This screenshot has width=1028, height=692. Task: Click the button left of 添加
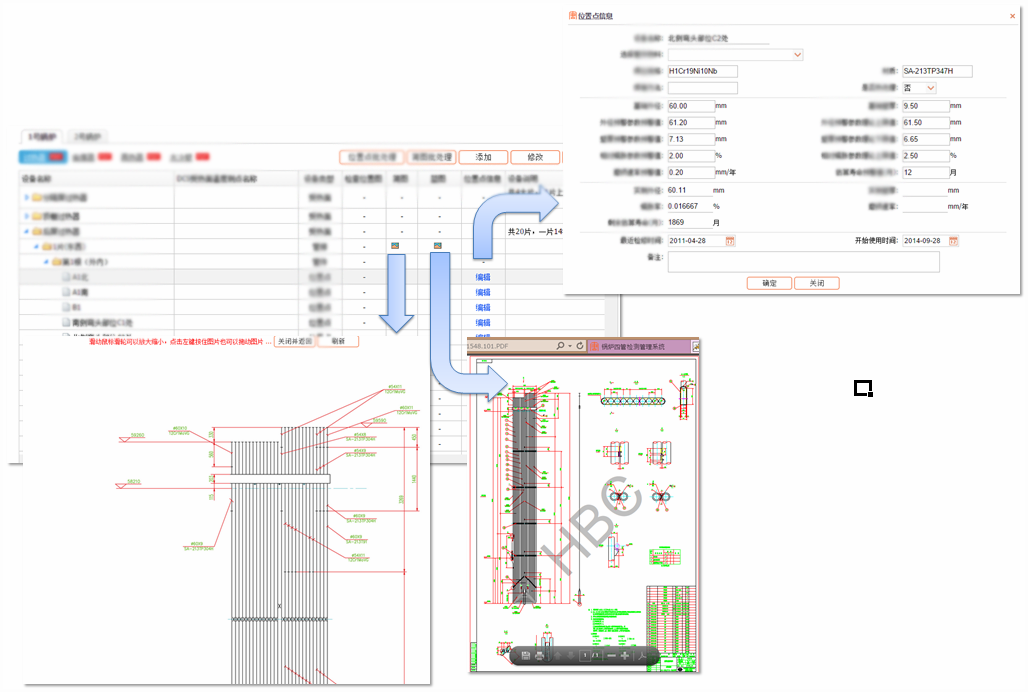click(432, 157)
